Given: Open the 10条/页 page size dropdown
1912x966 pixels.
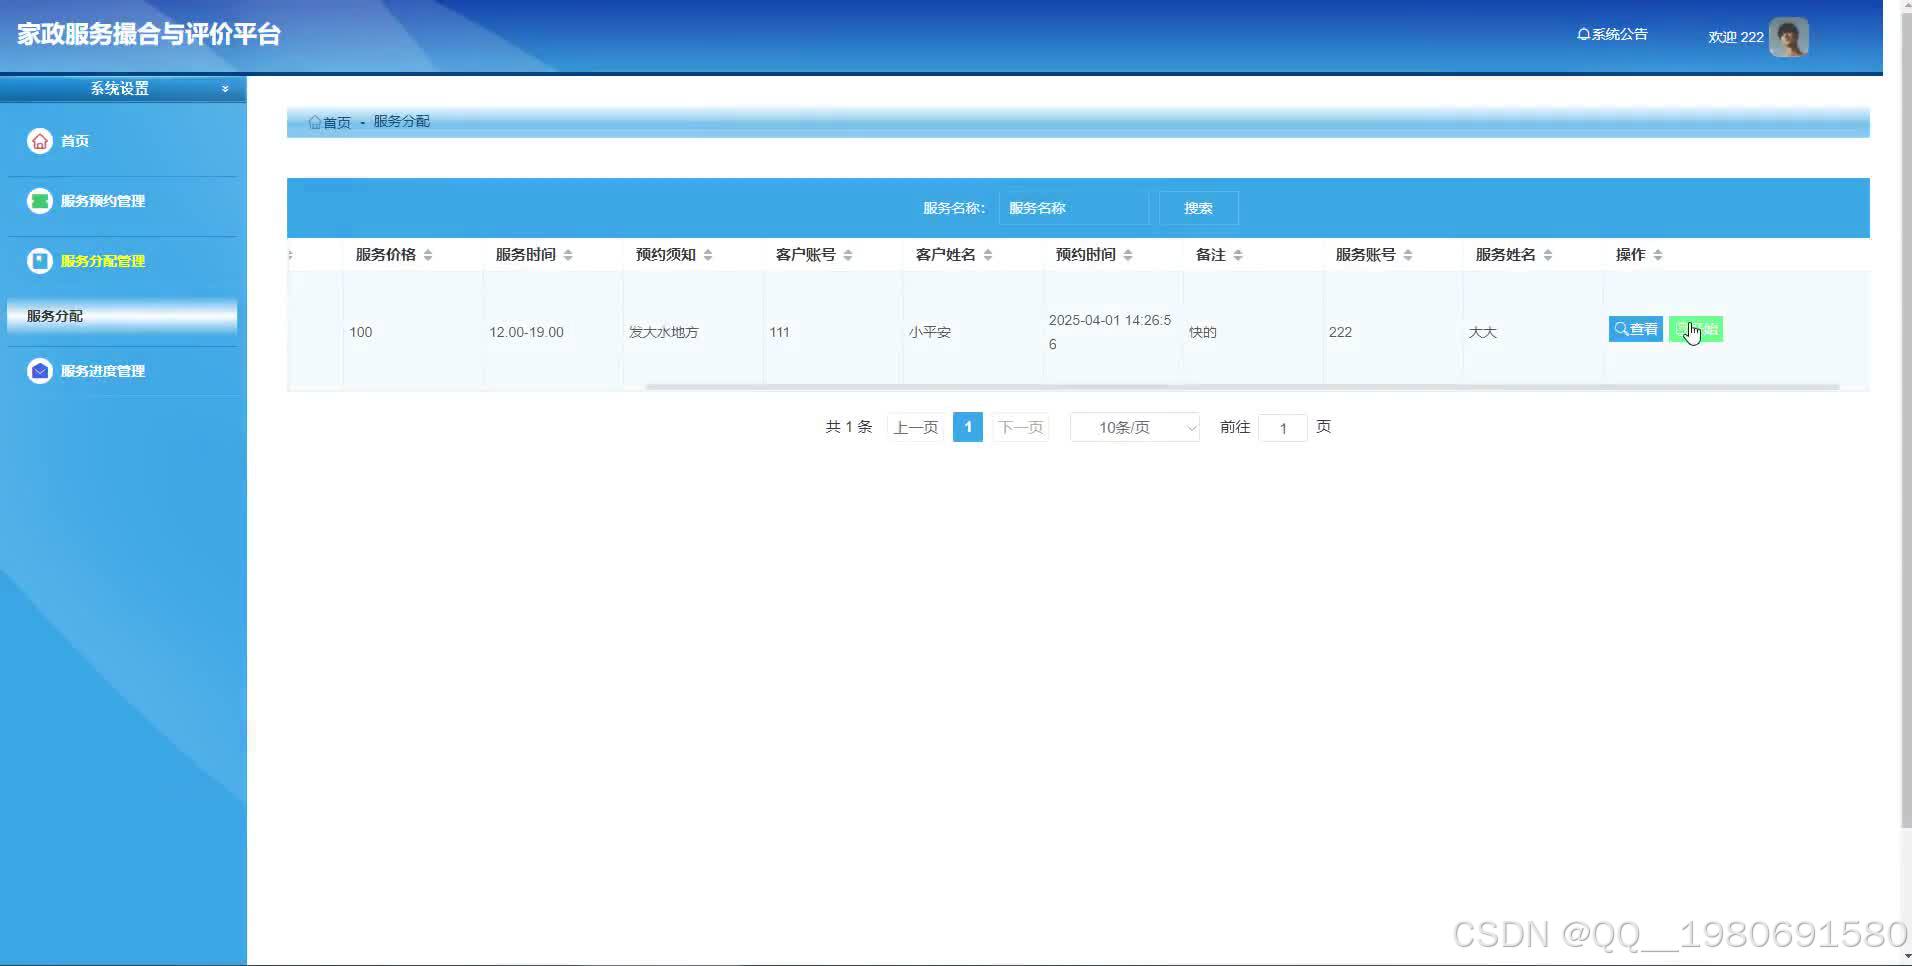Looking at the screenshot, I should tap(1134, 427).
